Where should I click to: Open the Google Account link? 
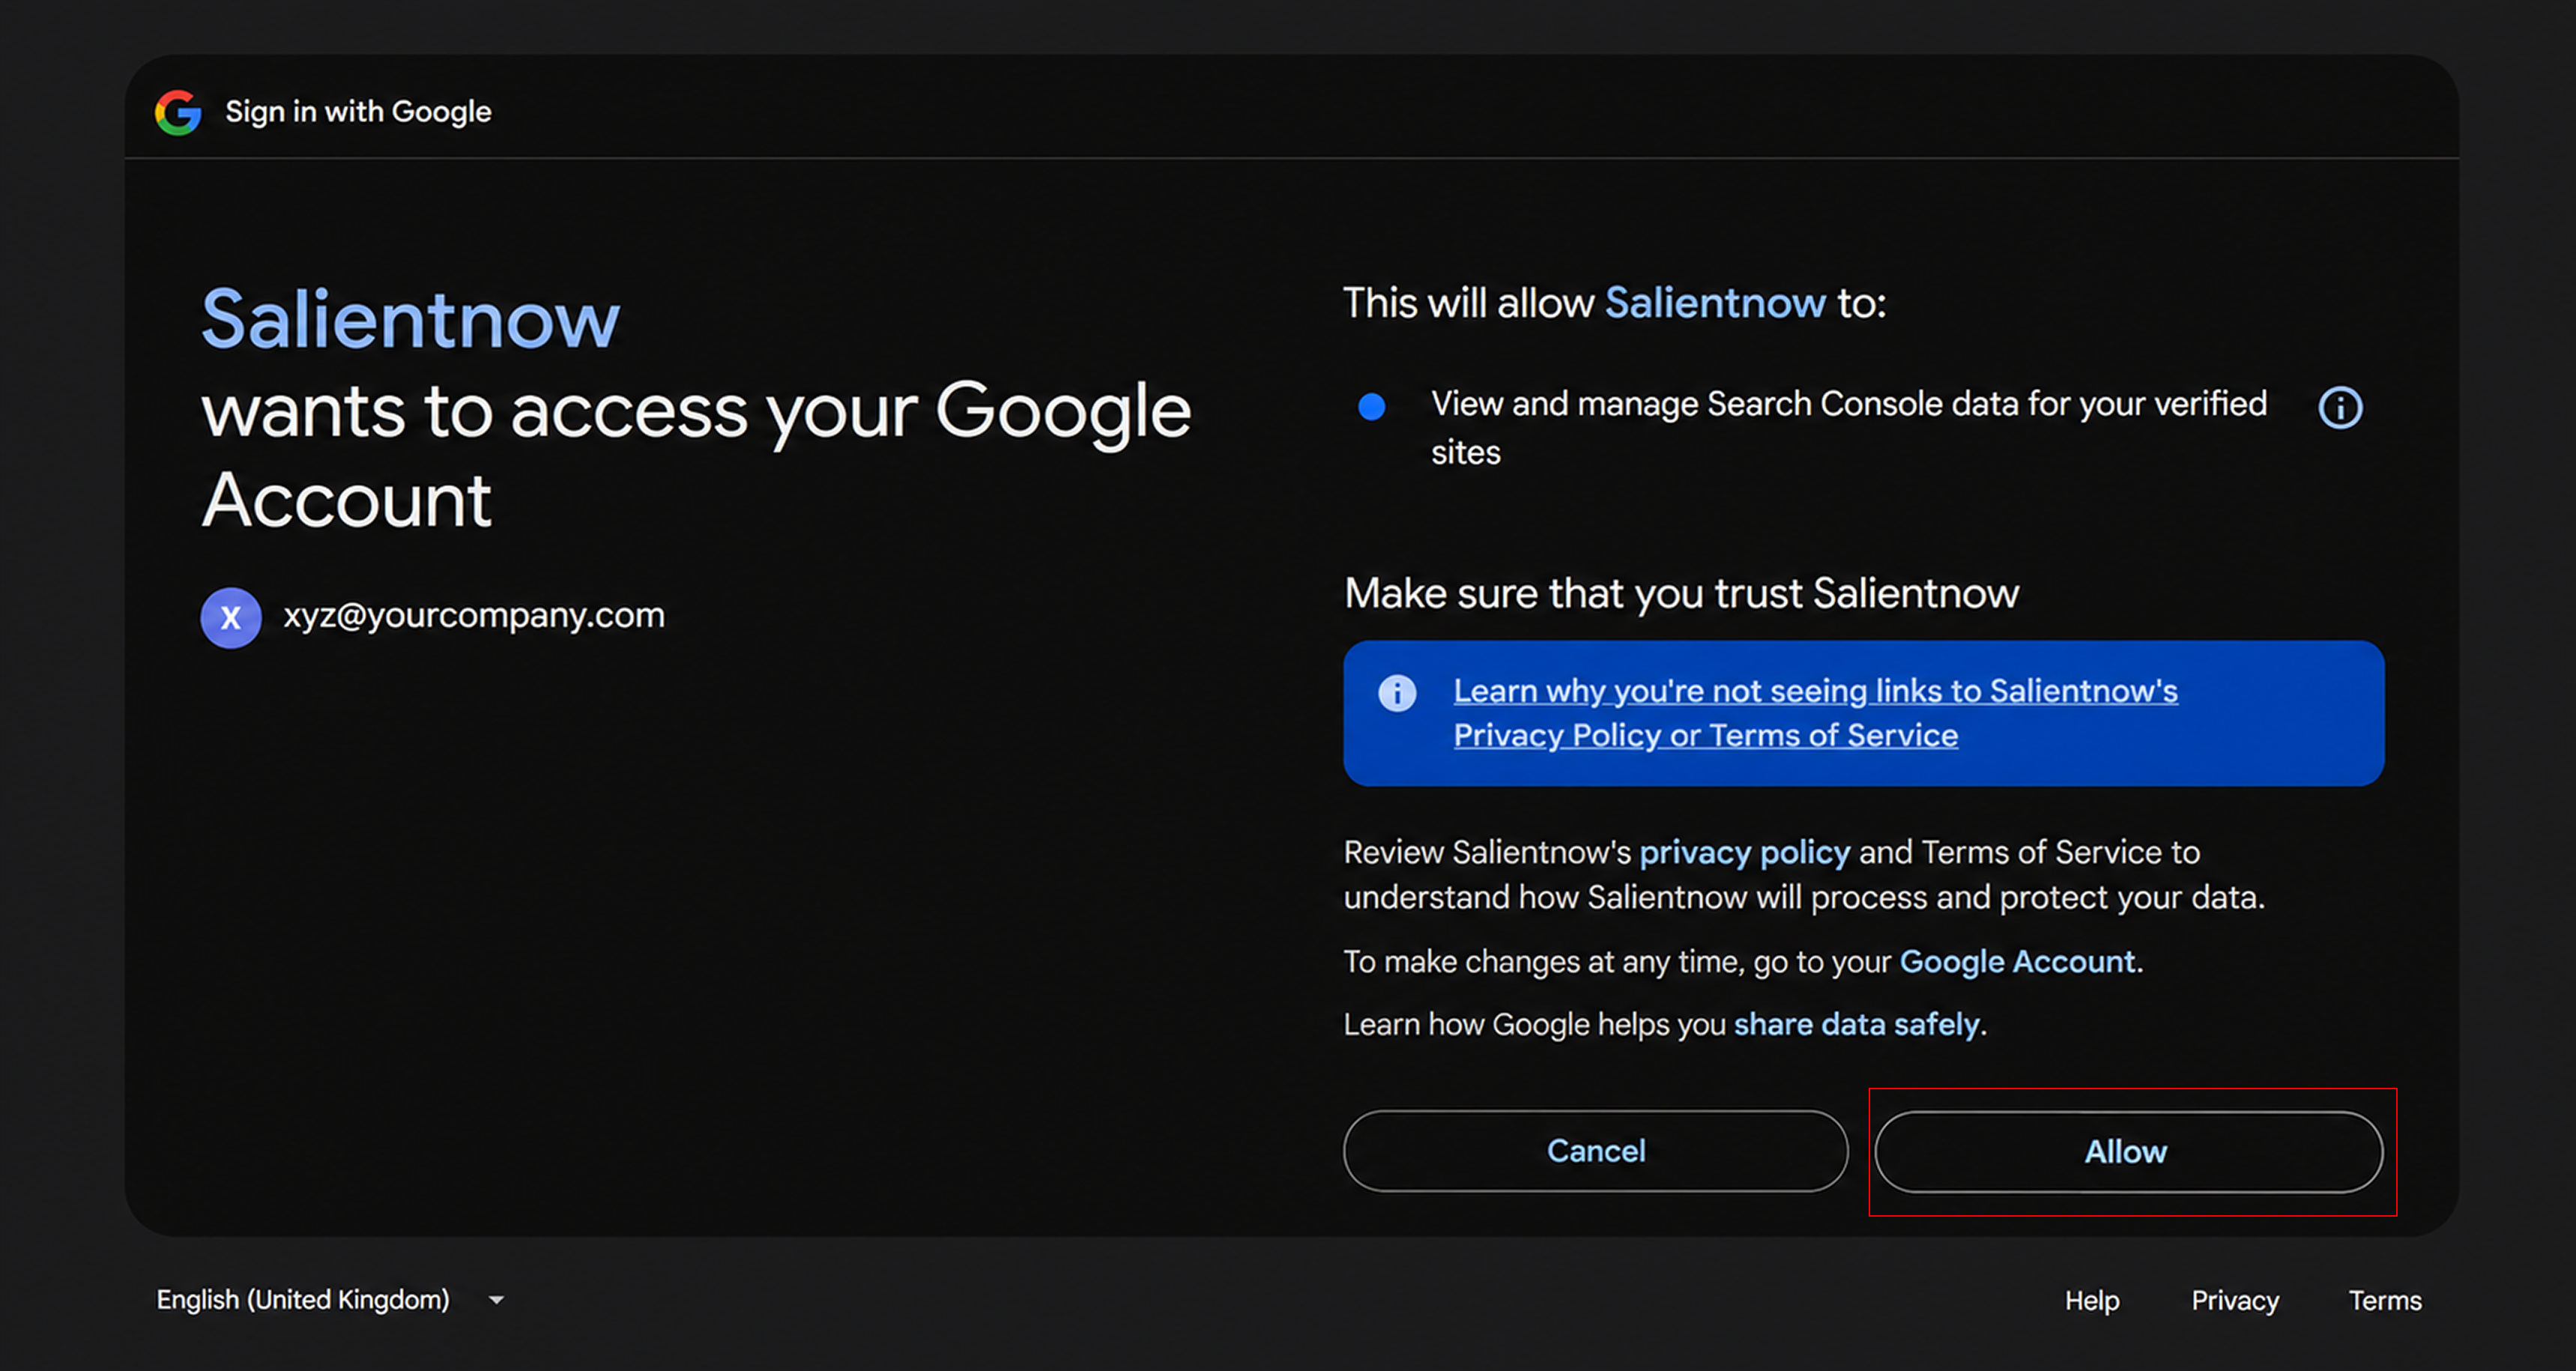pyautogui.click(x=2016, y=961)
